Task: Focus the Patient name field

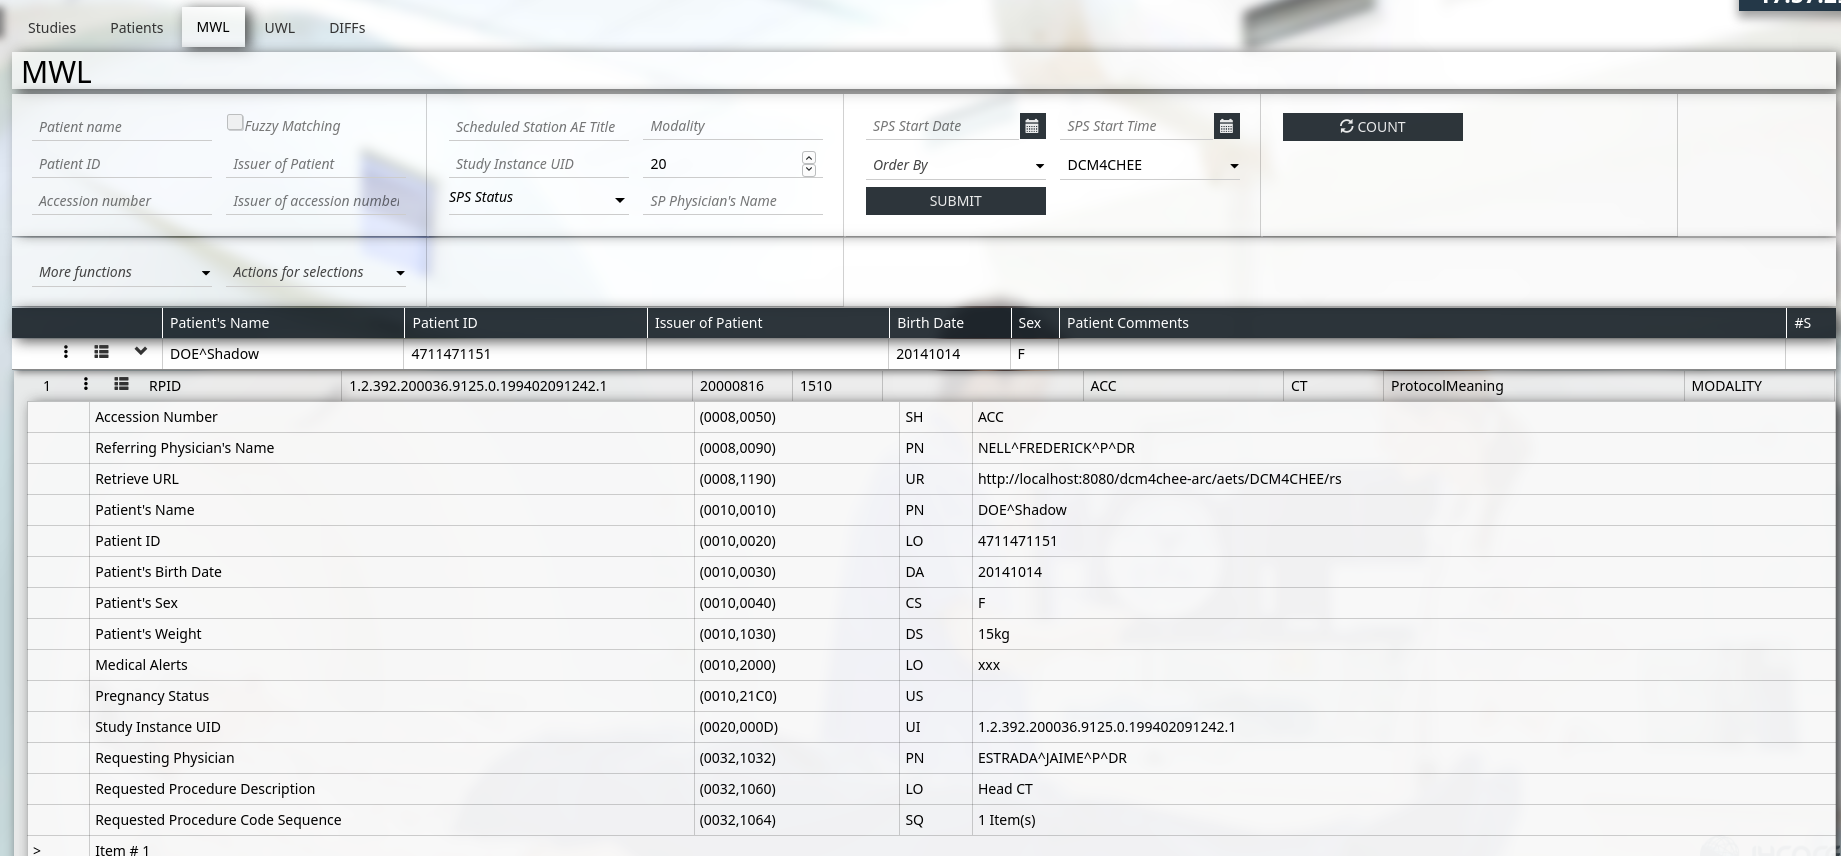Action: pos(122,127)
